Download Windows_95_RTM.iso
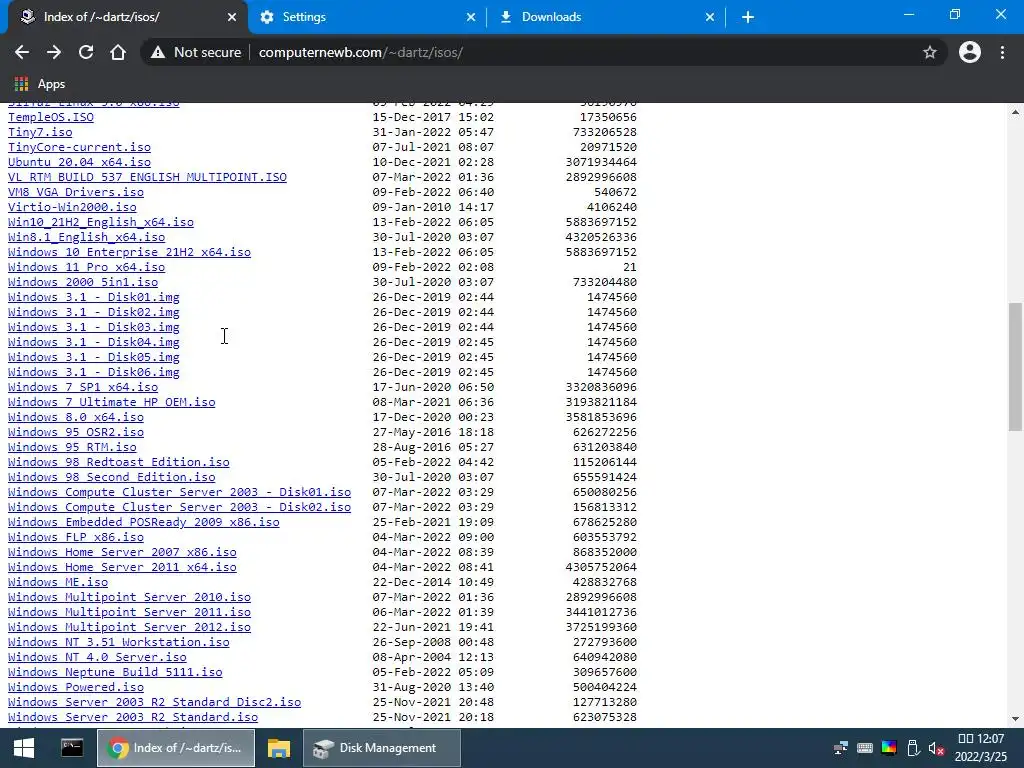The height and width of the screenshot is (768, 1024). tap(72, 447)
